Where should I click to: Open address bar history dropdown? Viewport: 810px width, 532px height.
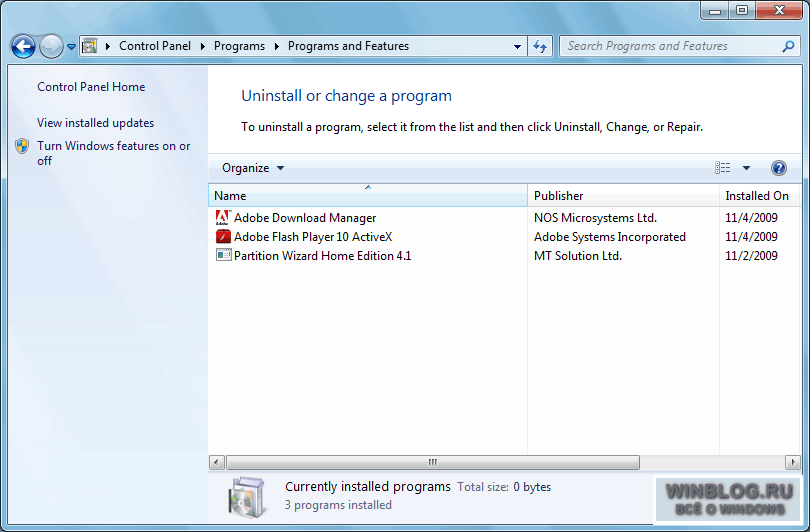[x=517, y=46]
